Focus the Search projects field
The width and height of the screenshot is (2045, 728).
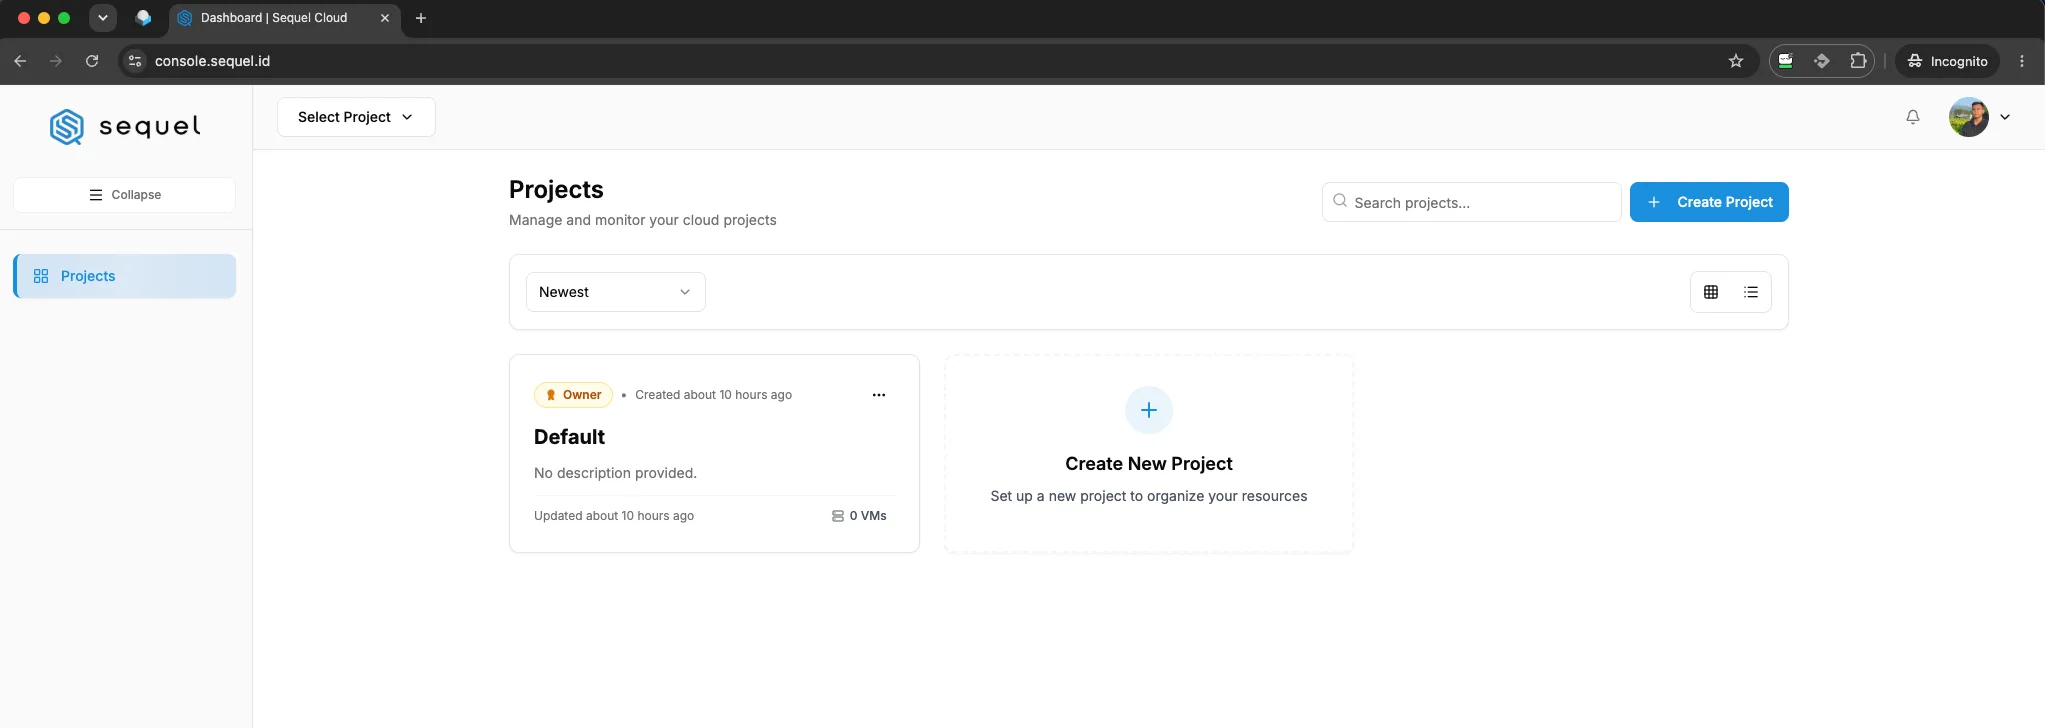point(1471,202)
